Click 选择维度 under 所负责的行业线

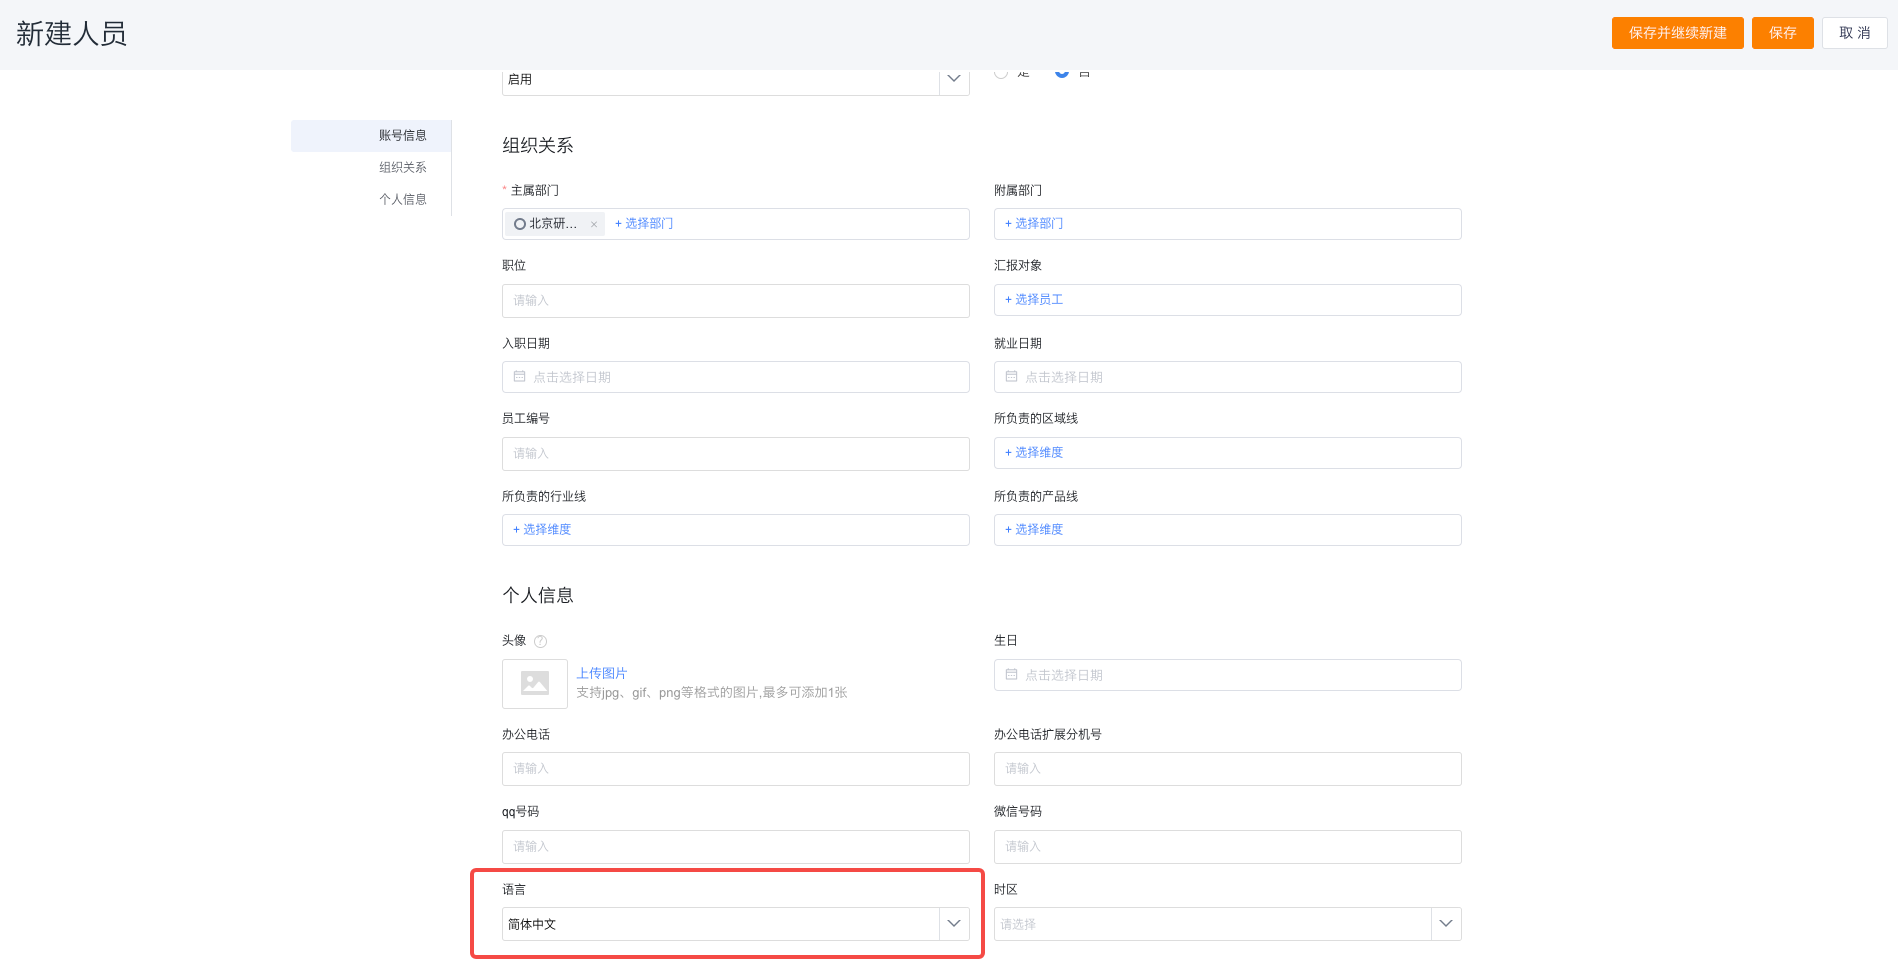(542, 530)
